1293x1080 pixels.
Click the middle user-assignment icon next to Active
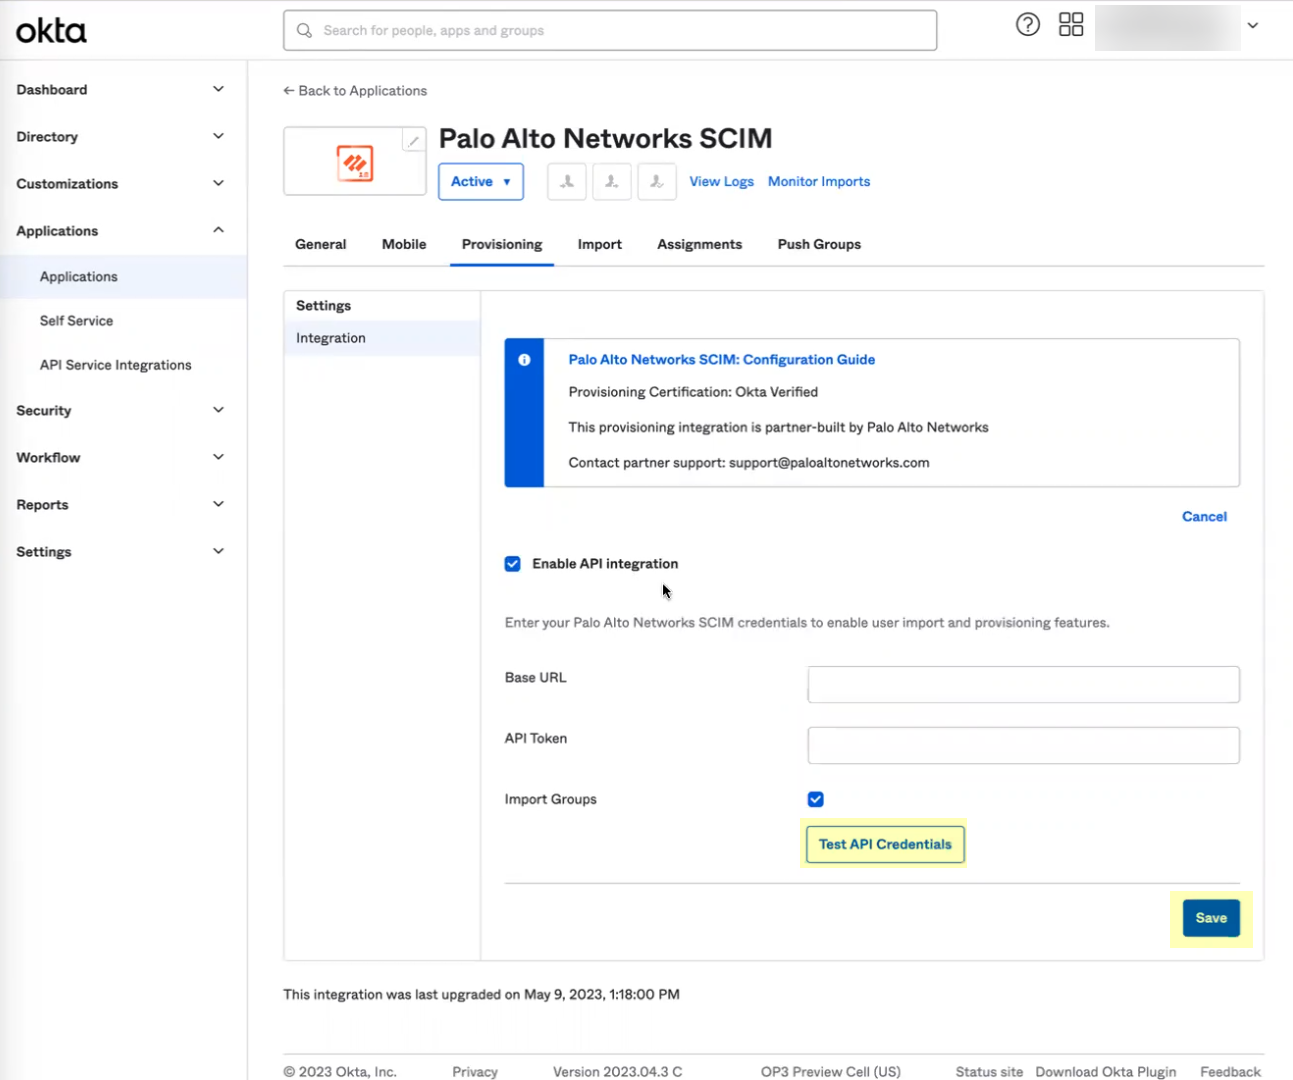611,181
